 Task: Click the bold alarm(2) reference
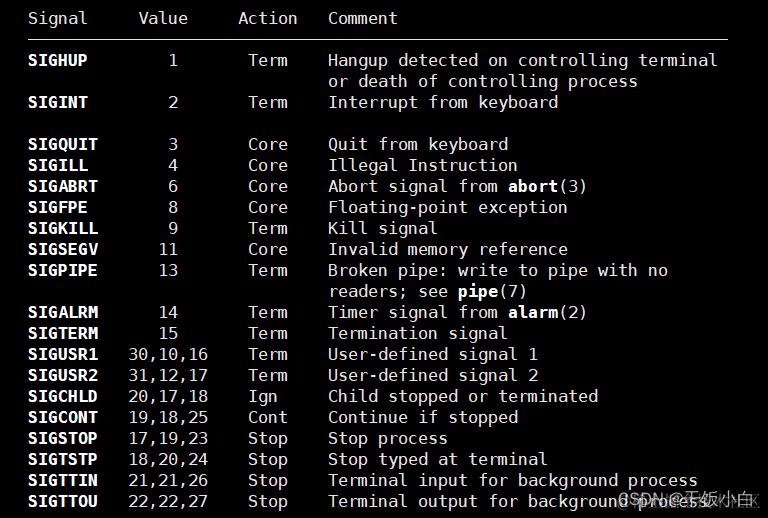click(x=547, y=312)
